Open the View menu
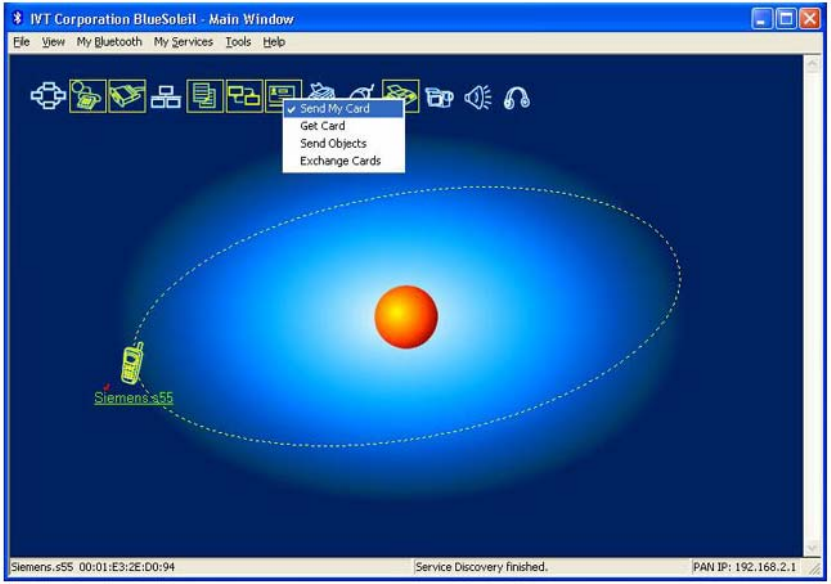 (x=53, y=42)
